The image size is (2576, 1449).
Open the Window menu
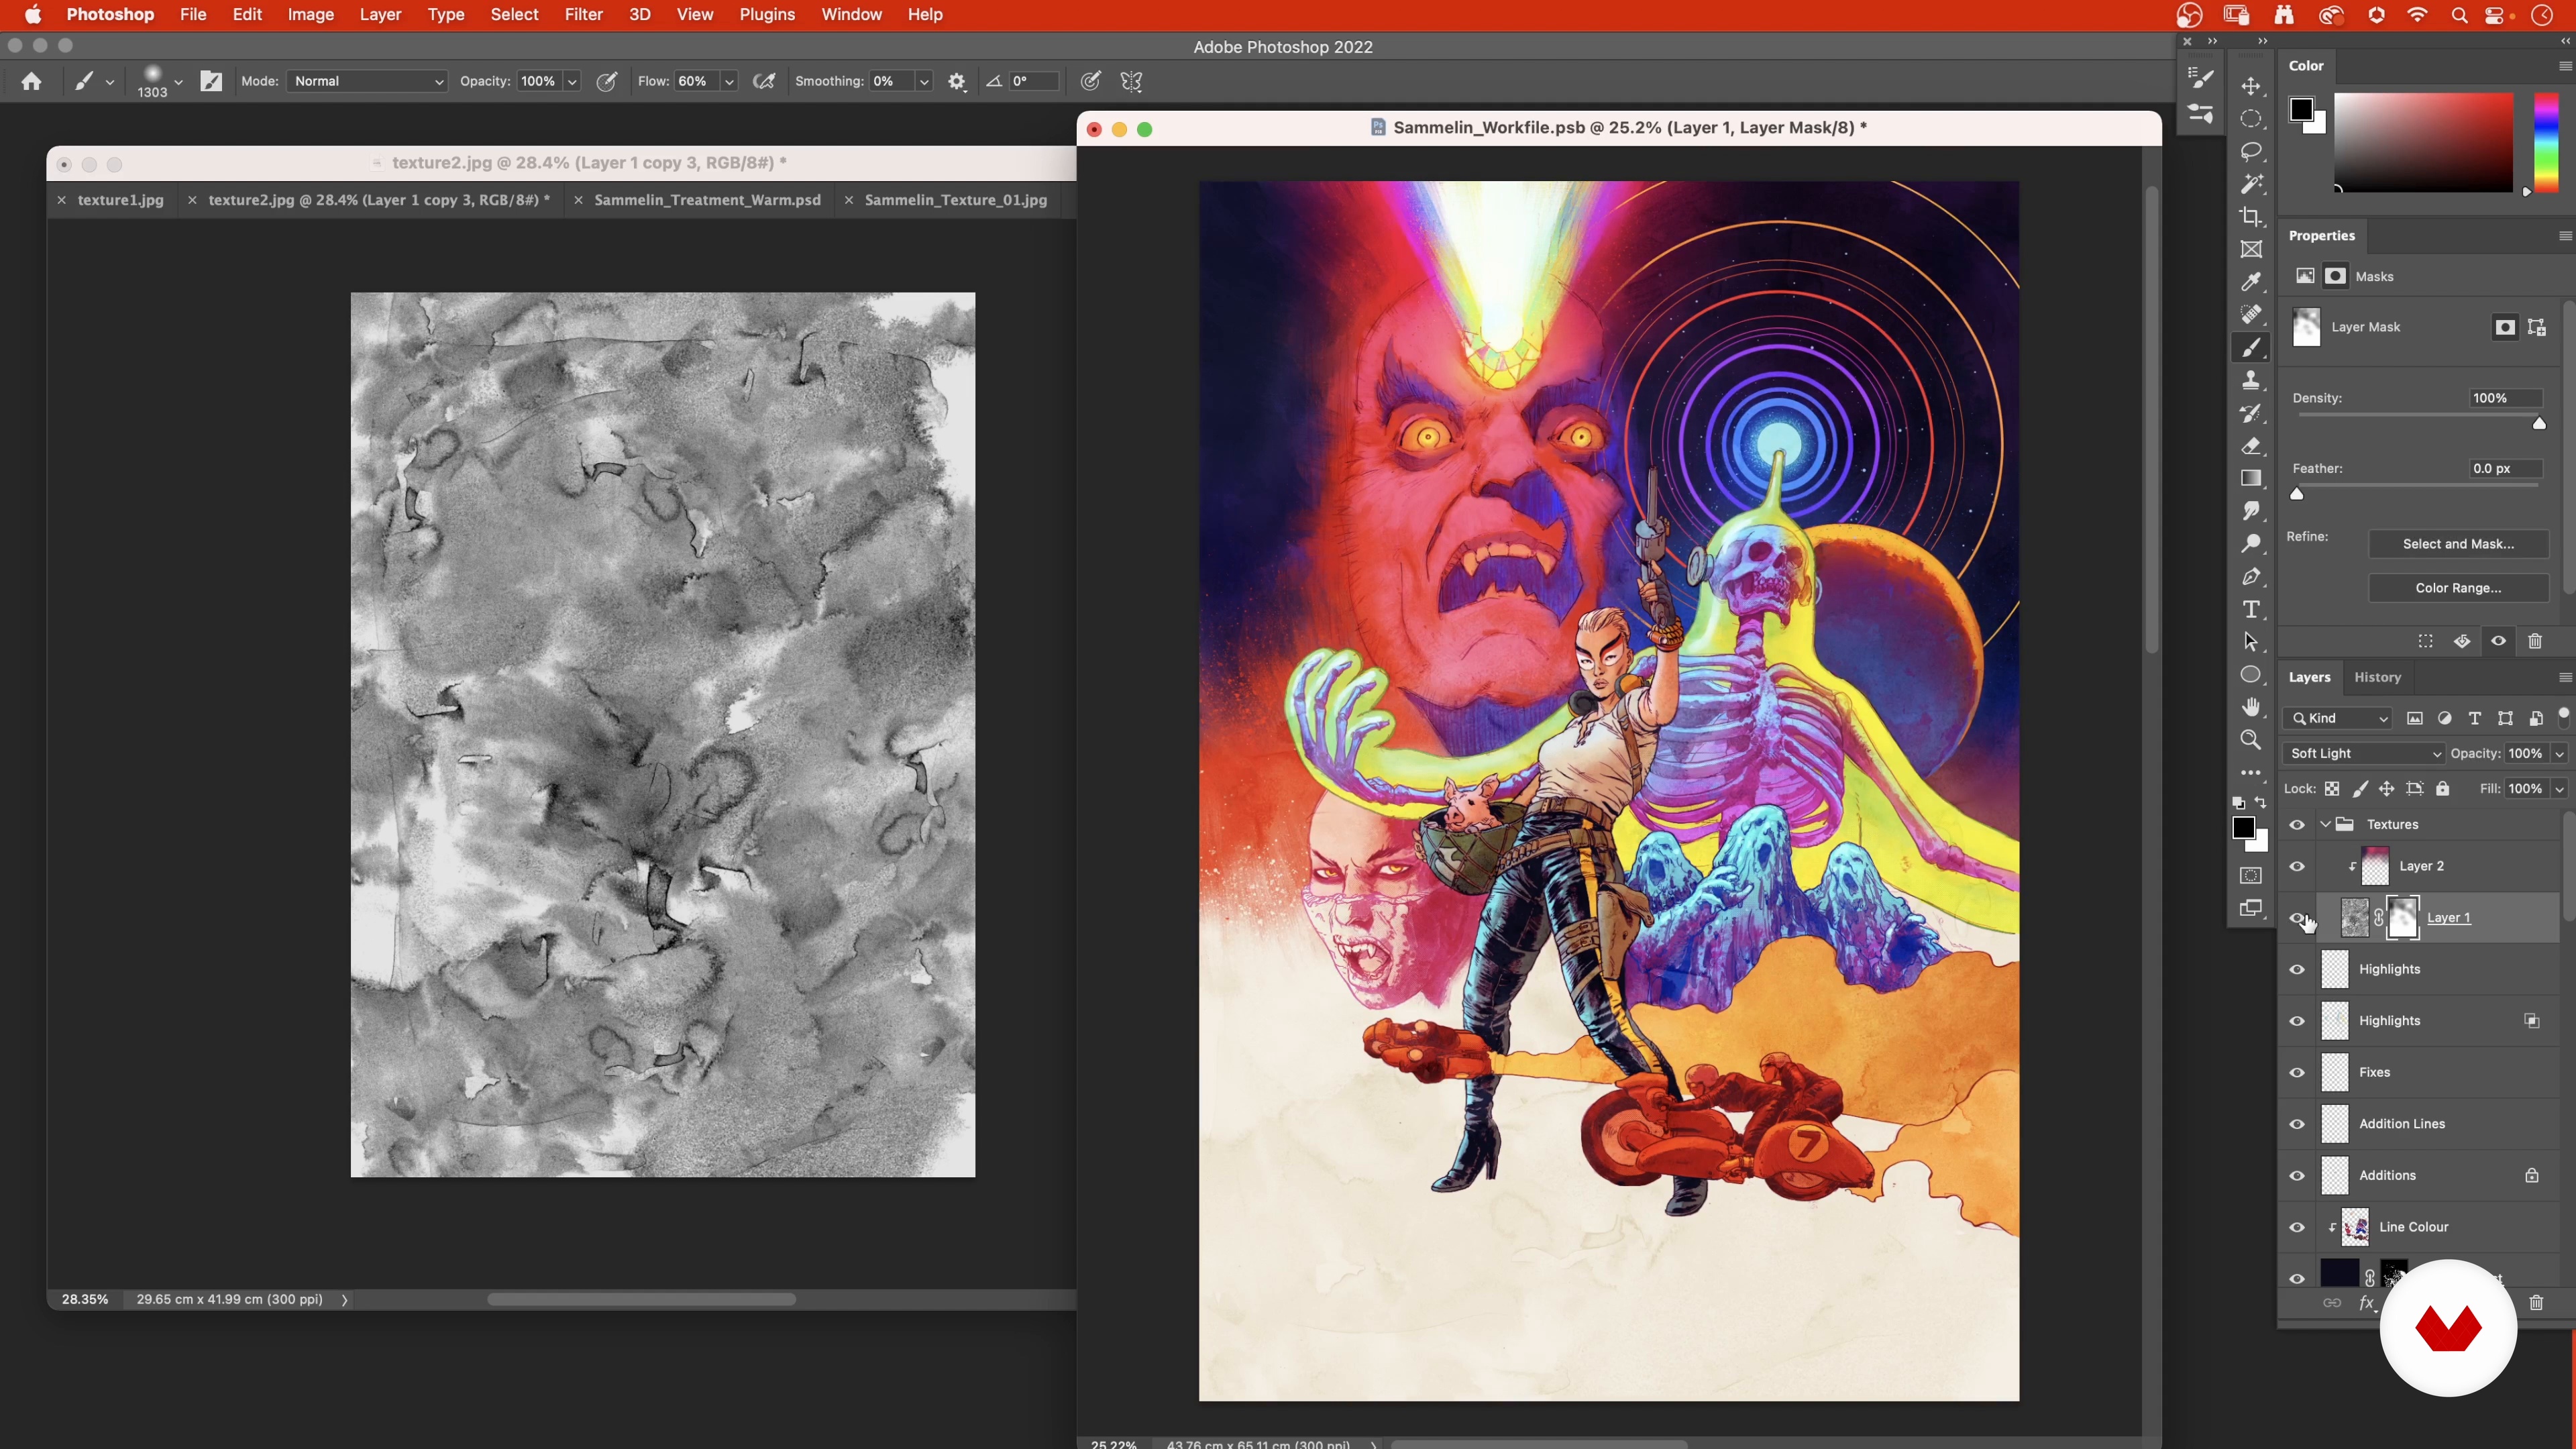pos(851,15)
